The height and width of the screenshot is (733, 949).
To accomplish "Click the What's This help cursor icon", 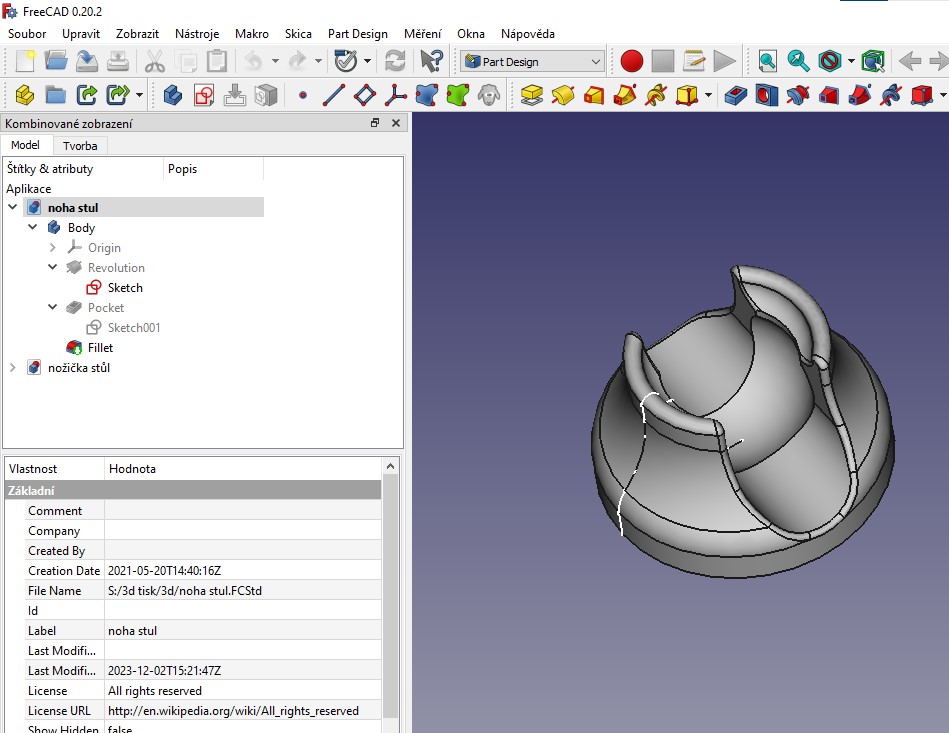I will point(431,61).
